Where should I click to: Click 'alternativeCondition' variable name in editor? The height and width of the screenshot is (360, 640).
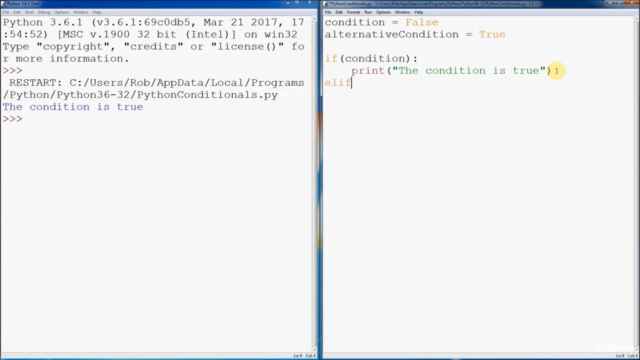coord(391,35)
